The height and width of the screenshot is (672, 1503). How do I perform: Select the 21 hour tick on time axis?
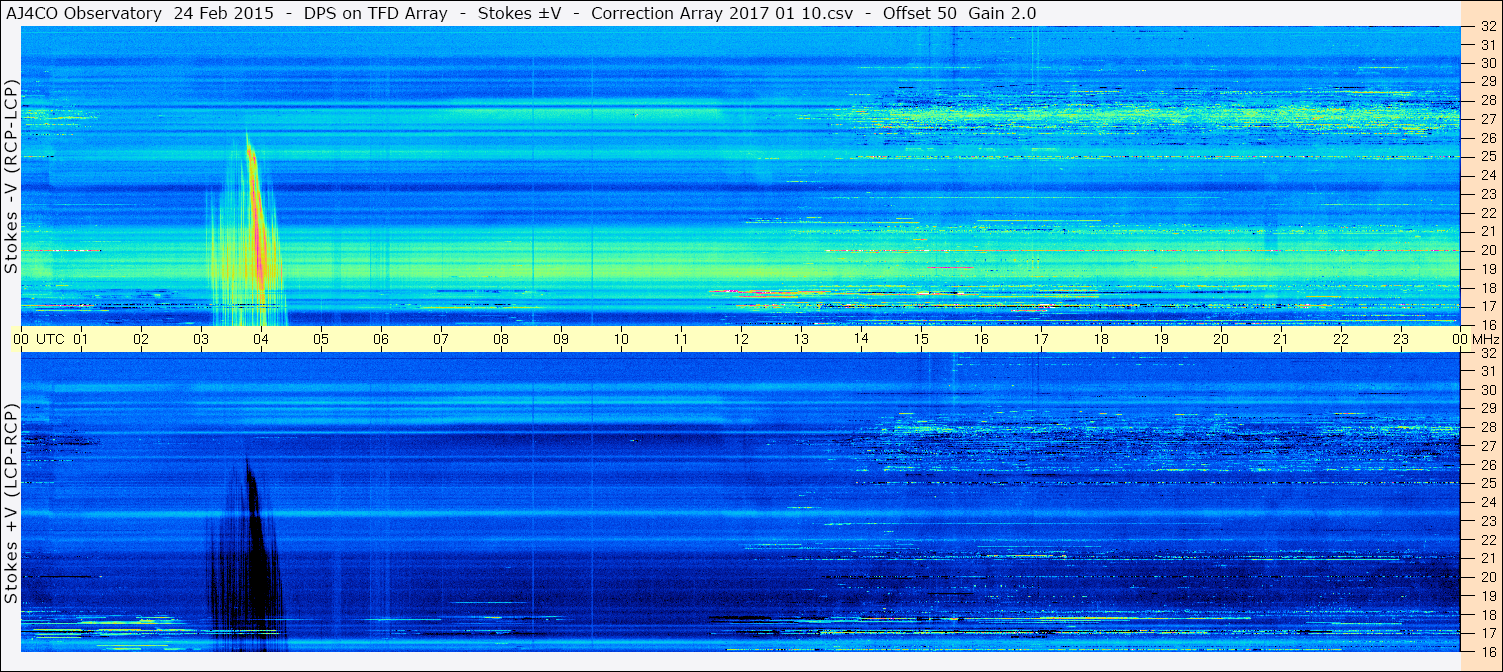[1281, 339]
